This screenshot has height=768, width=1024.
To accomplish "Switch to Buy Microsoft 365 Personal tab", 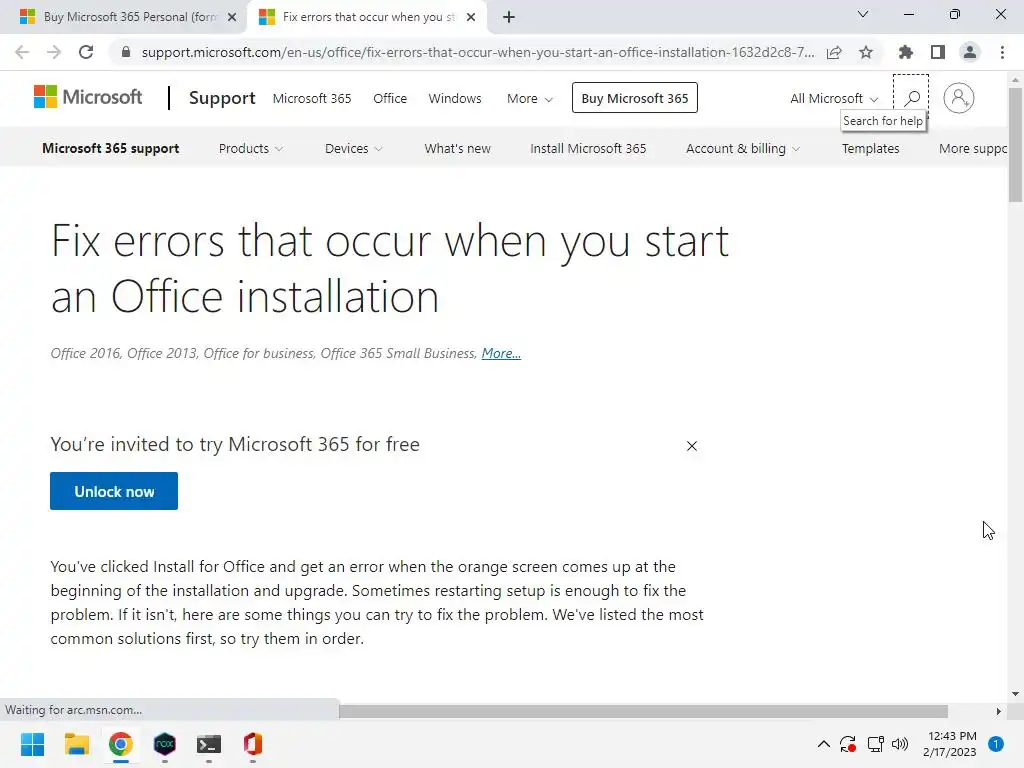I will click(x=122, y=17).
